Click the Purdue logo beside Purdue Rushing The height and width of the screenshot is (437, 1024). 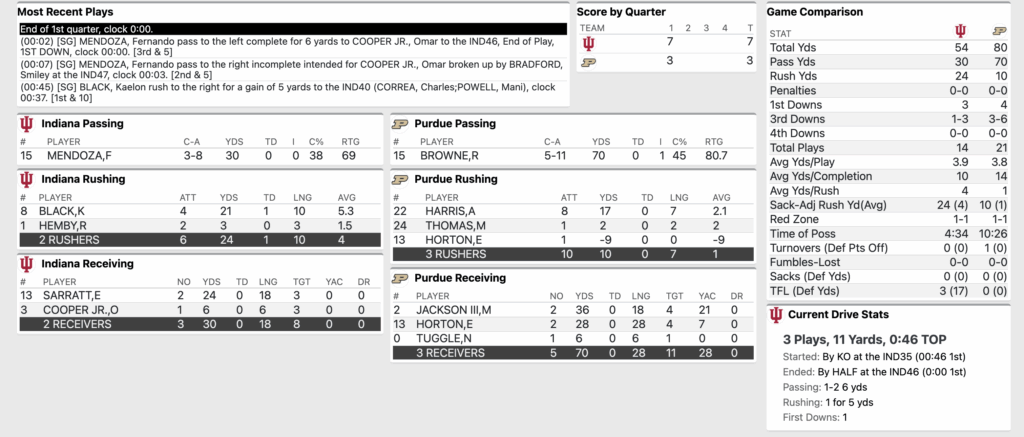400,179
